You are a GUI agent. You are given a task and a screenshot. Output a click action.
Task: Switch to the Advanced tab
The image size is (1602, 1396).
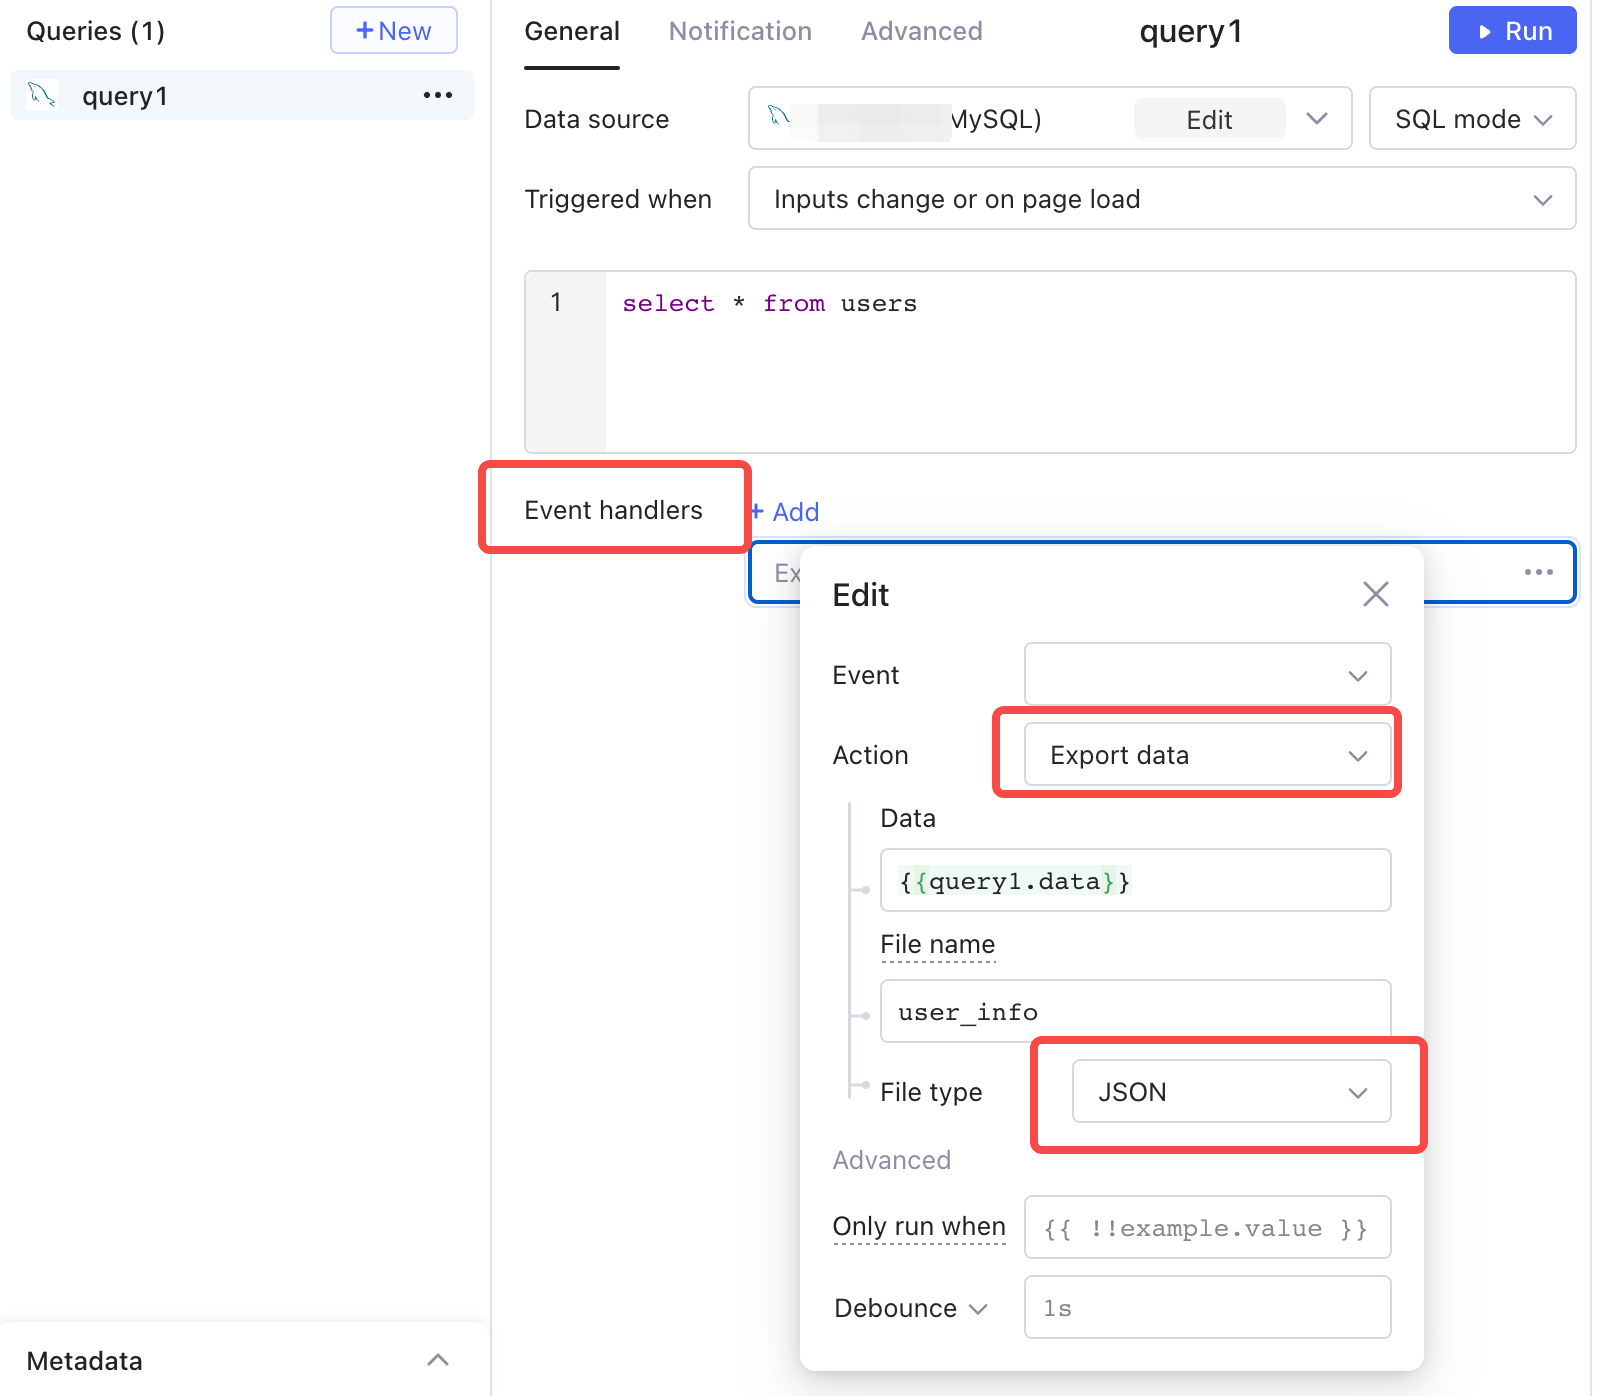coord(920,31)
